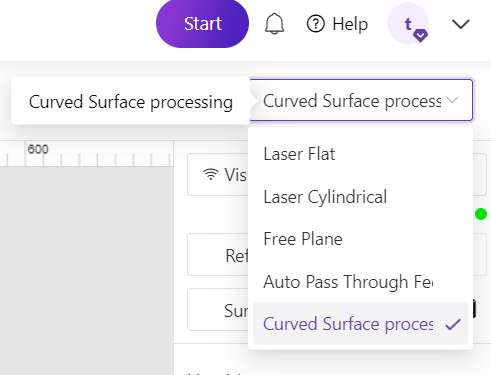Open the user avatar account menu

click(408, 23)
